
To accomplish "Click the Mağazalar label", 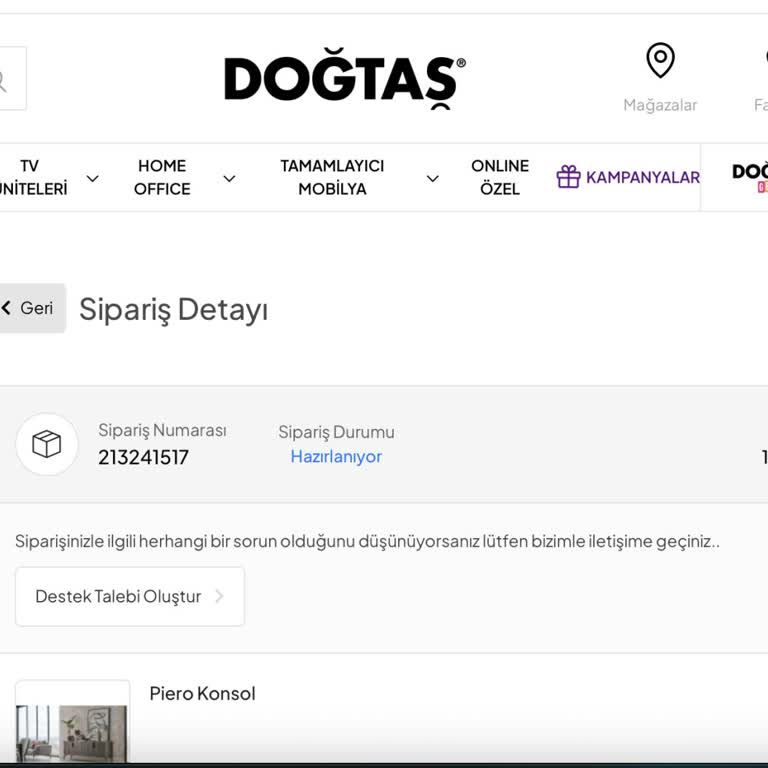I will click(x=660, y=105).
